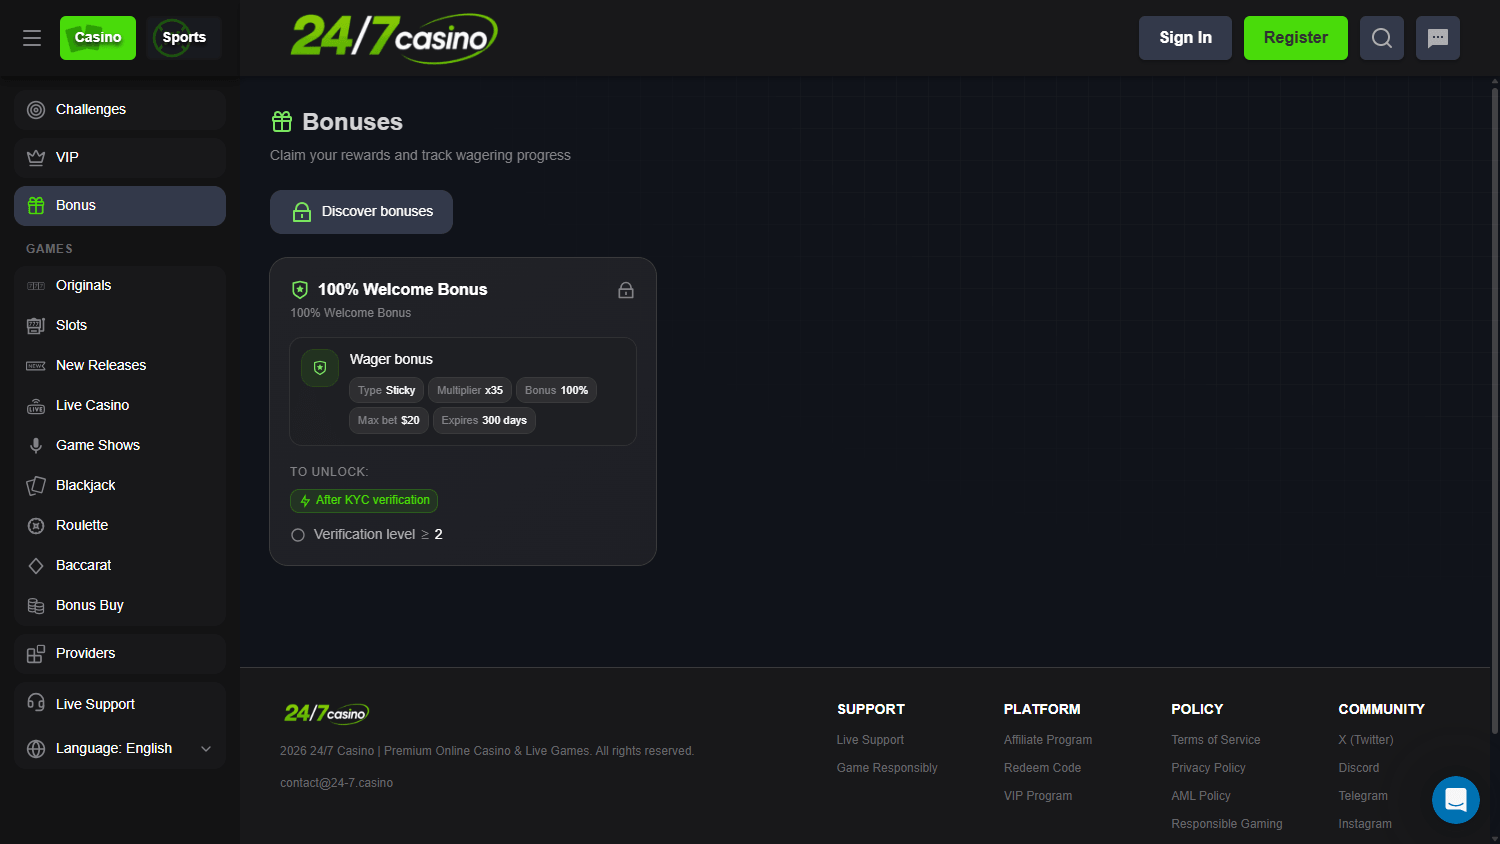Screen dimensions: 1500x844
Task: Click the Discover bonuses button
Action: [361, 212]
